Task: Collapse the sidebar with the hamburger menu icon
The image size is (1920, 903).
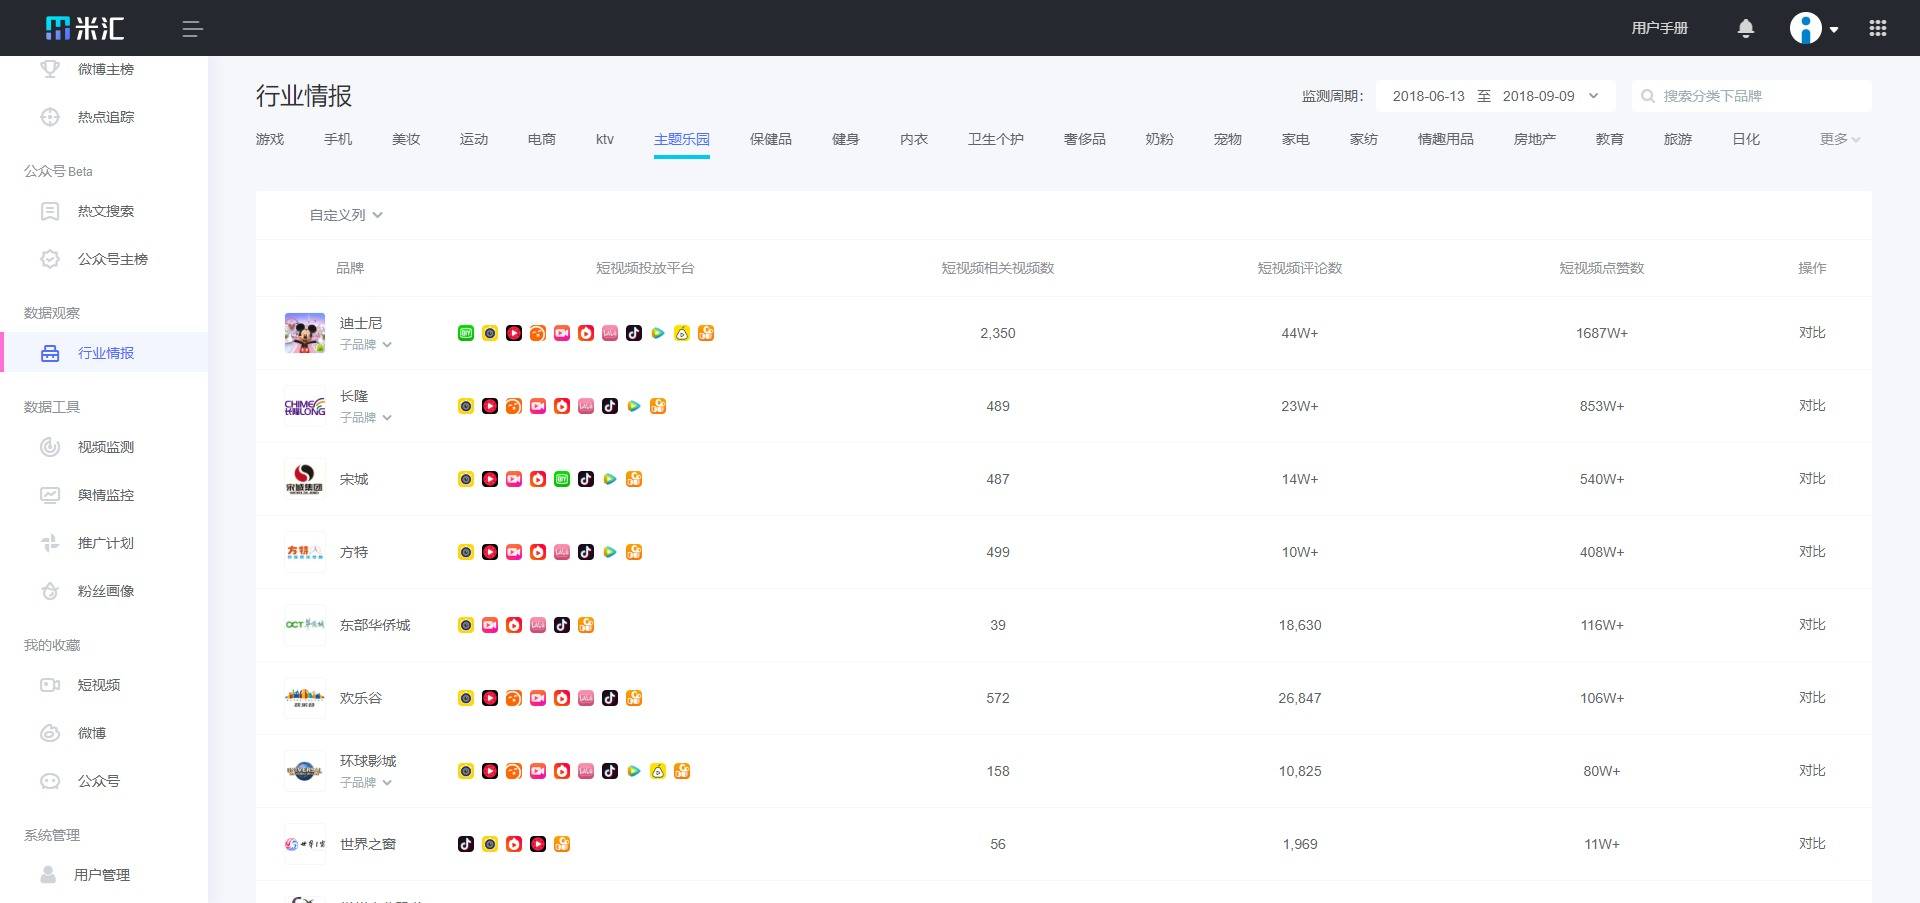Action: click(193, 29)
